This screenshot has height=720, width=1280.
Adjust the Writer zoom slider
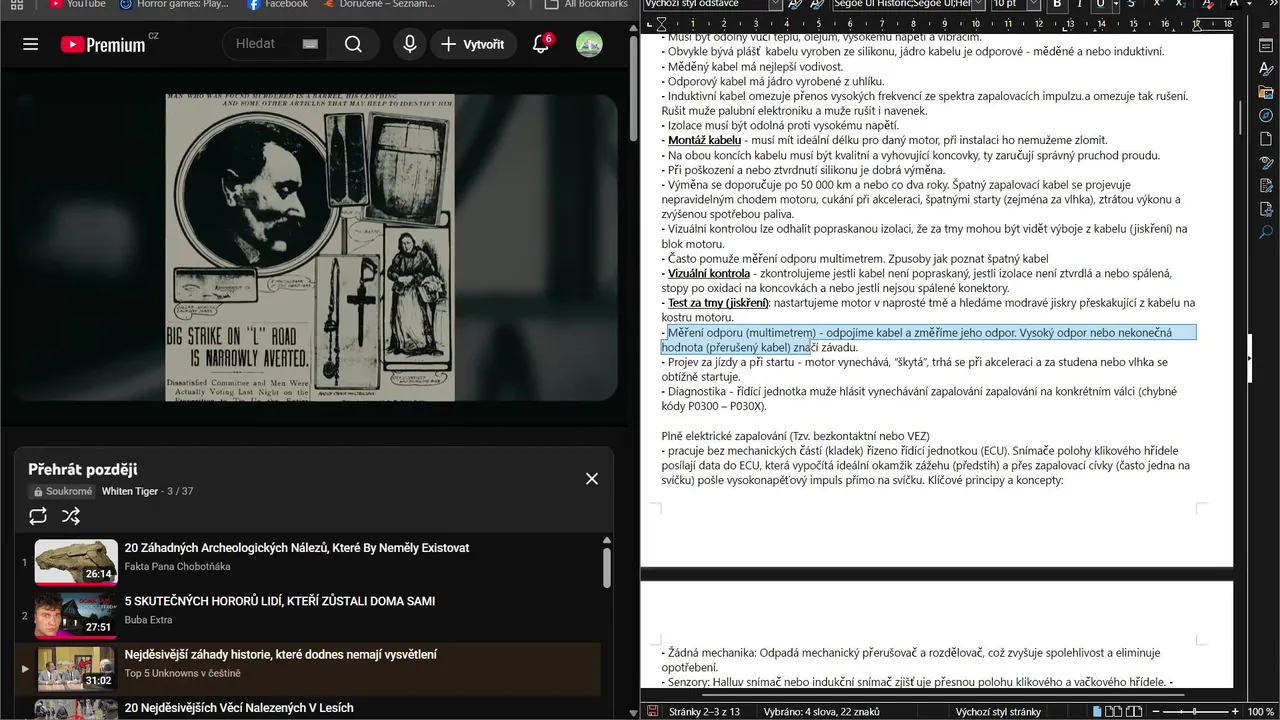coord(1197,711)
